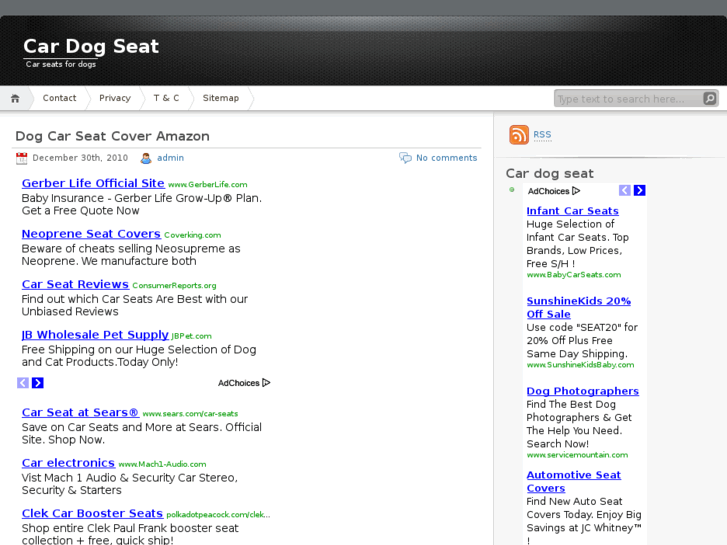
Task: Open the No comments link
Action: point(446,158)
